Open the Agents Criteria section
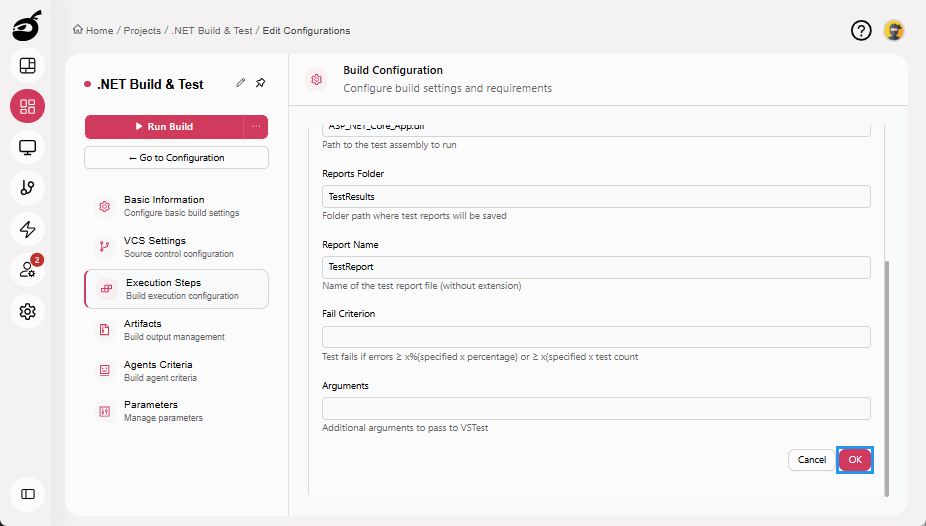The height and width of the screenshot is (526, 926). click(x=177, y=370)
